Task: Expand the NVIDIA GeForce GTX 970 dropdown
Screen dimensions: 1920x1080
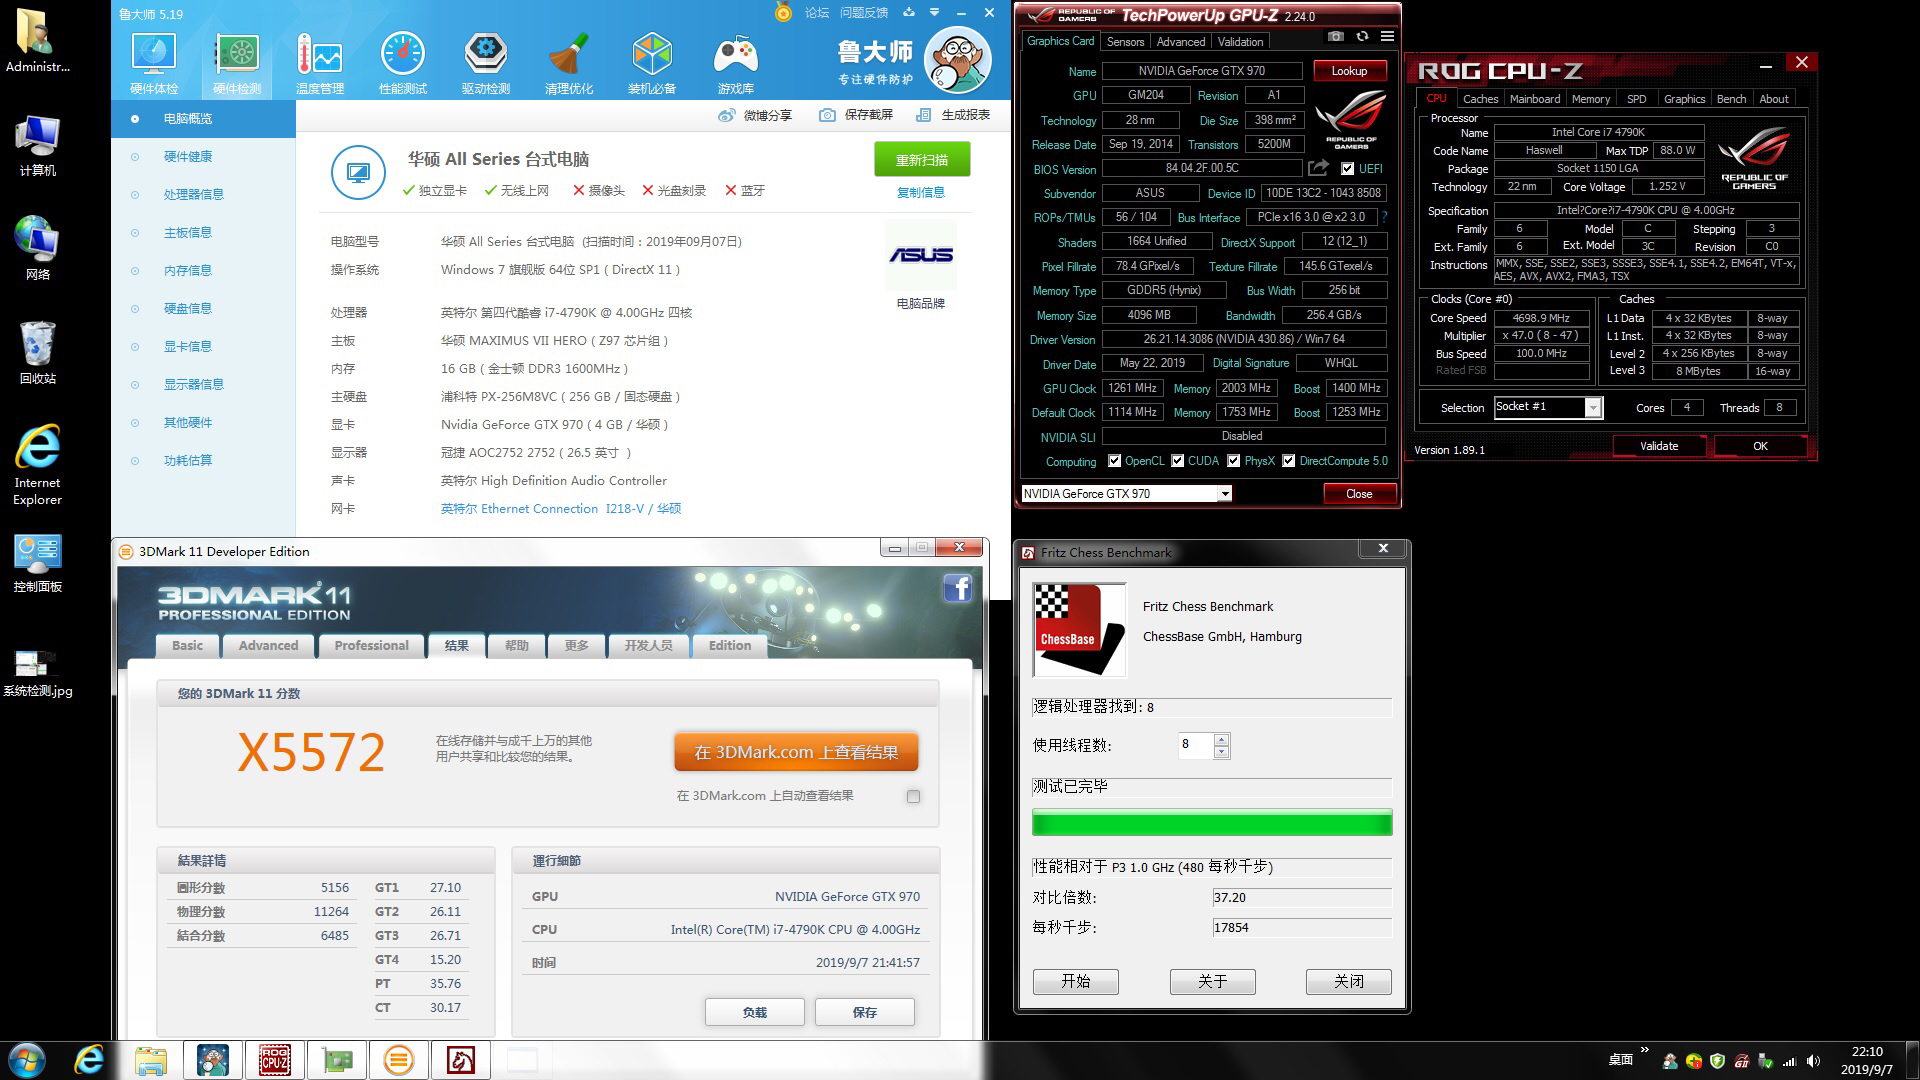Action: coord(1224,494)
